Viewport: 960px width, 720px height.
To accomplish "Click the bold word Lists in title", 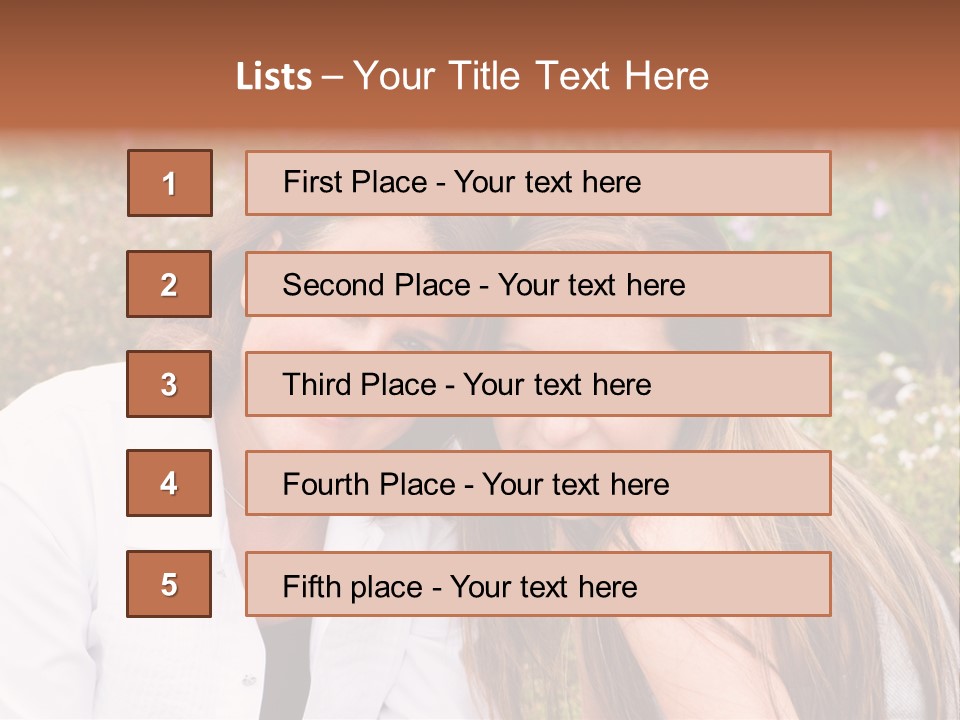I will (x=274, y=76).
